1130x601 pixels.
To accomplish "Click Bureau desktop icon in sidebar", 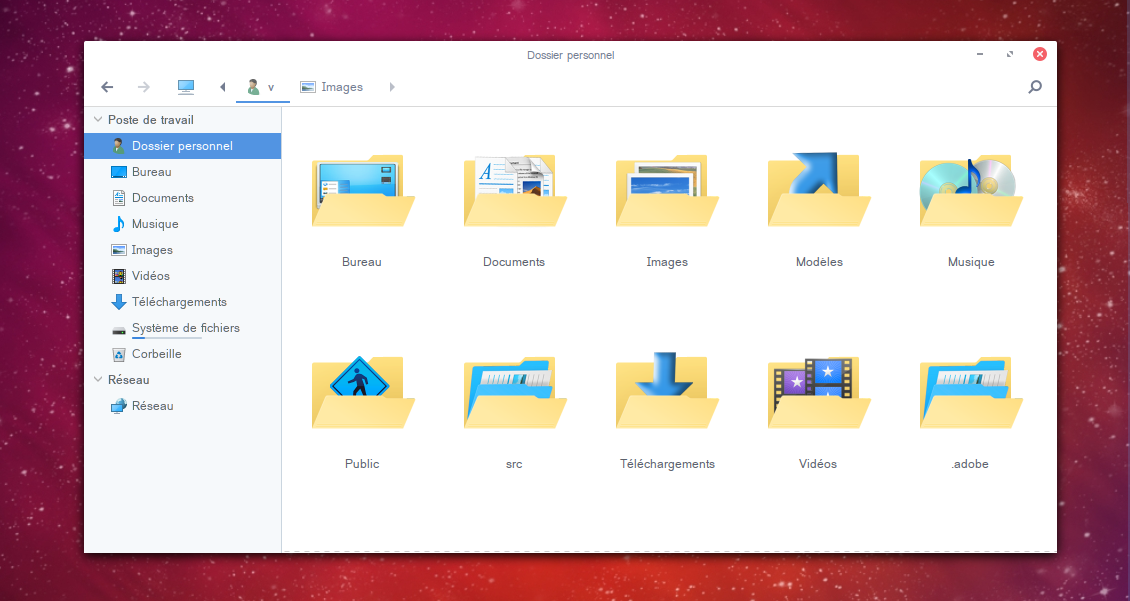I will (119, 172).
